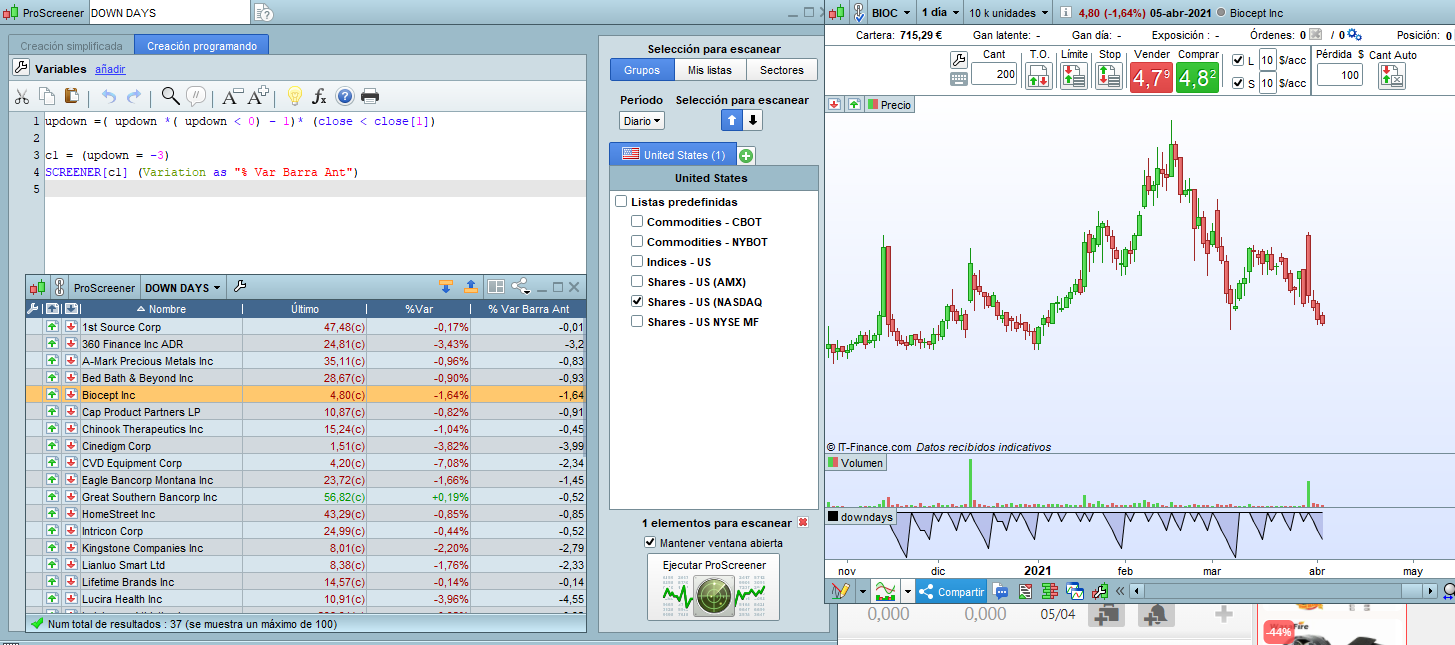Switch to Mis listas tab
Viewport: 1455px width, 645px height.
(709, 70)
